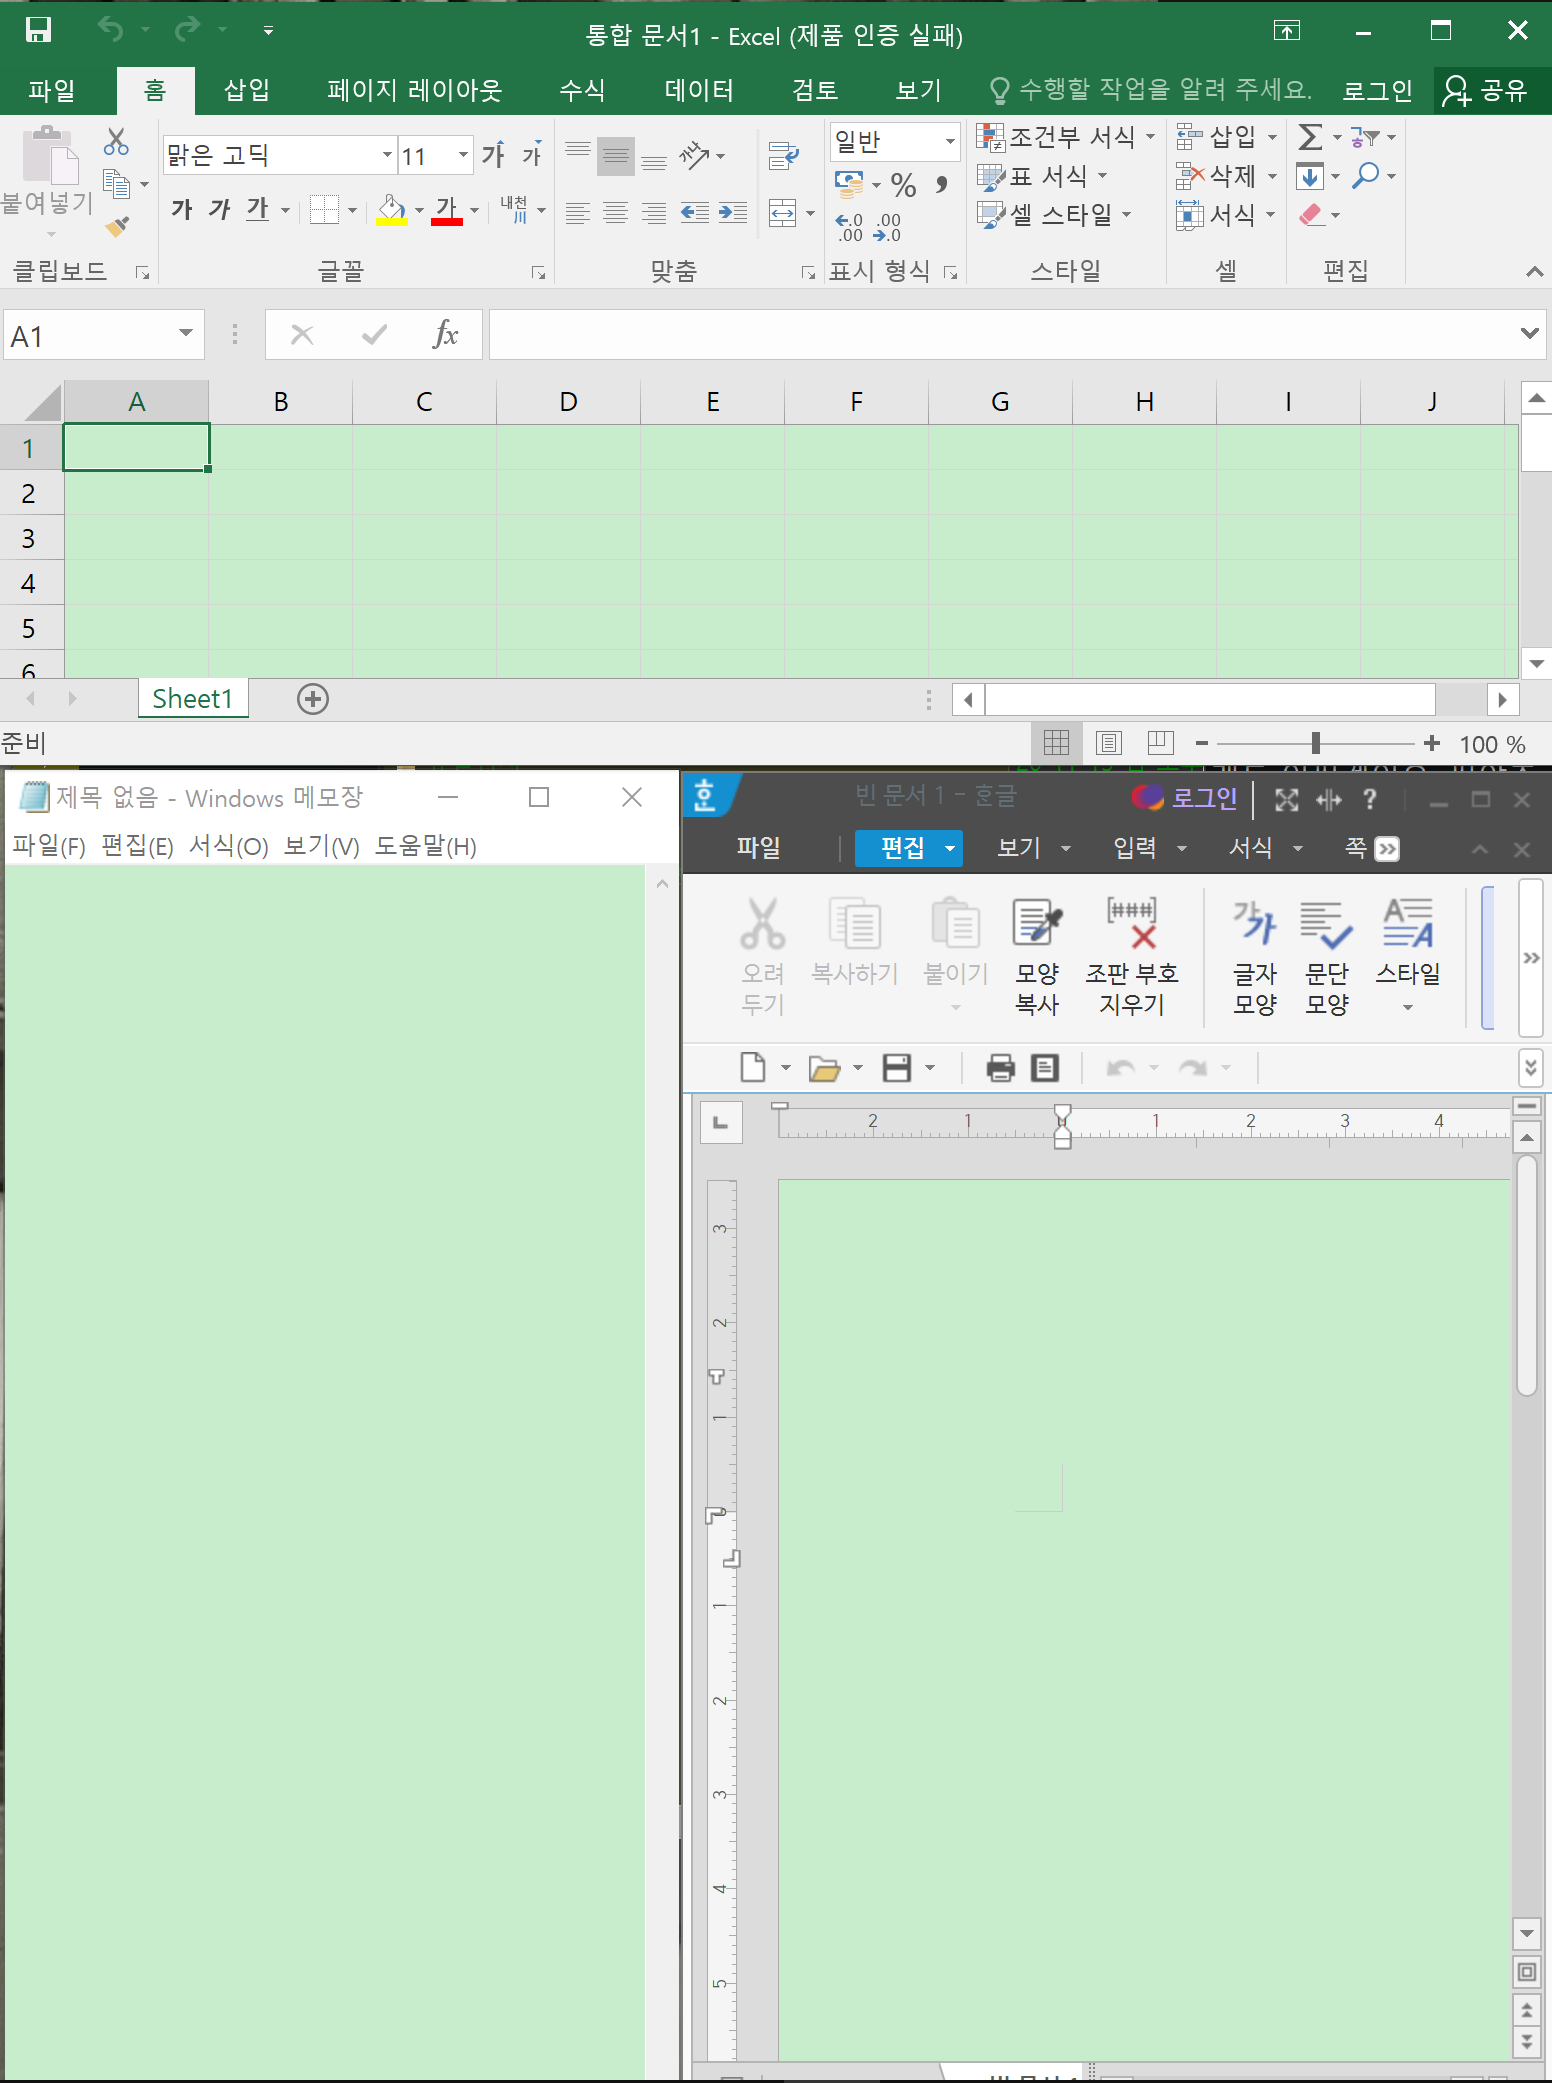
Task: Select the Sheet1 tab
Action: coord(192,698)
